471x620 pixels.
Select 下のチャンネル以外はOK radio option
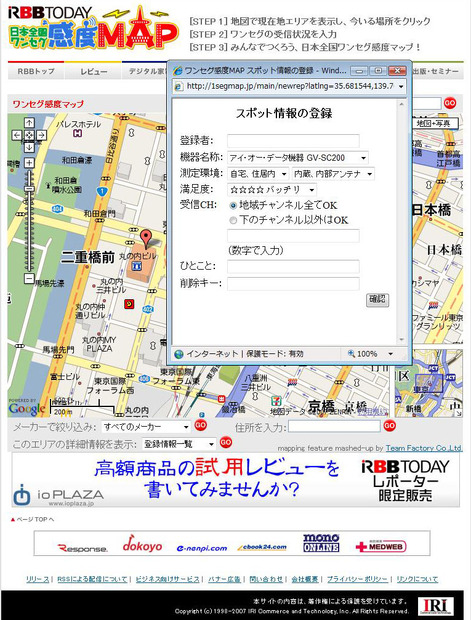233,220
